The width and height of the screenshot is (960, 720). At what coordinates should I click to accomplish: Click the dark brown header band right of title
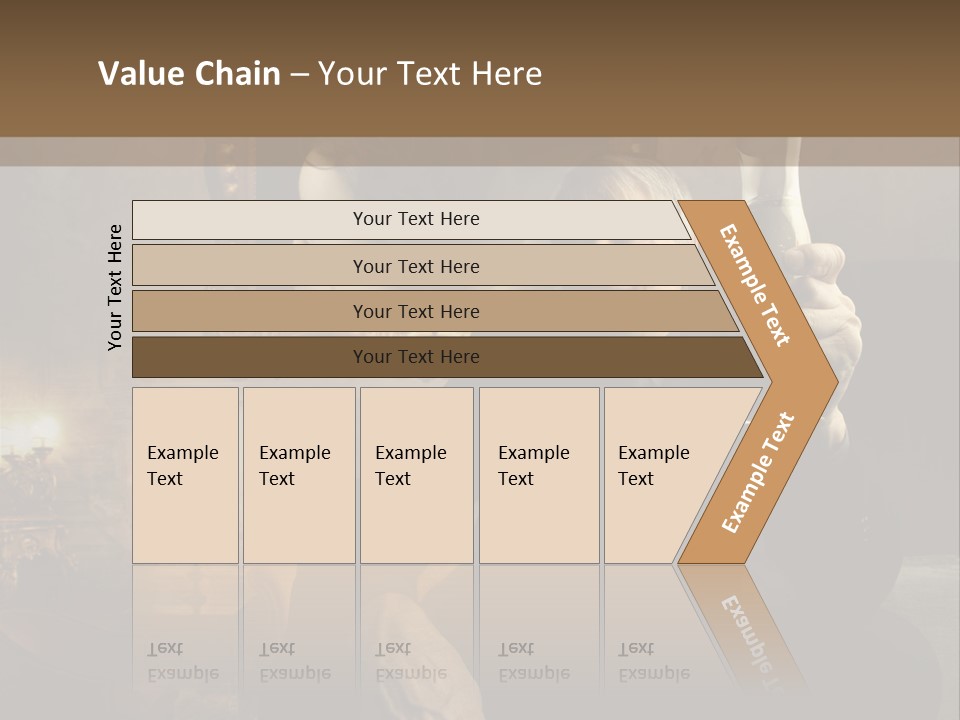tap(750, 70)
